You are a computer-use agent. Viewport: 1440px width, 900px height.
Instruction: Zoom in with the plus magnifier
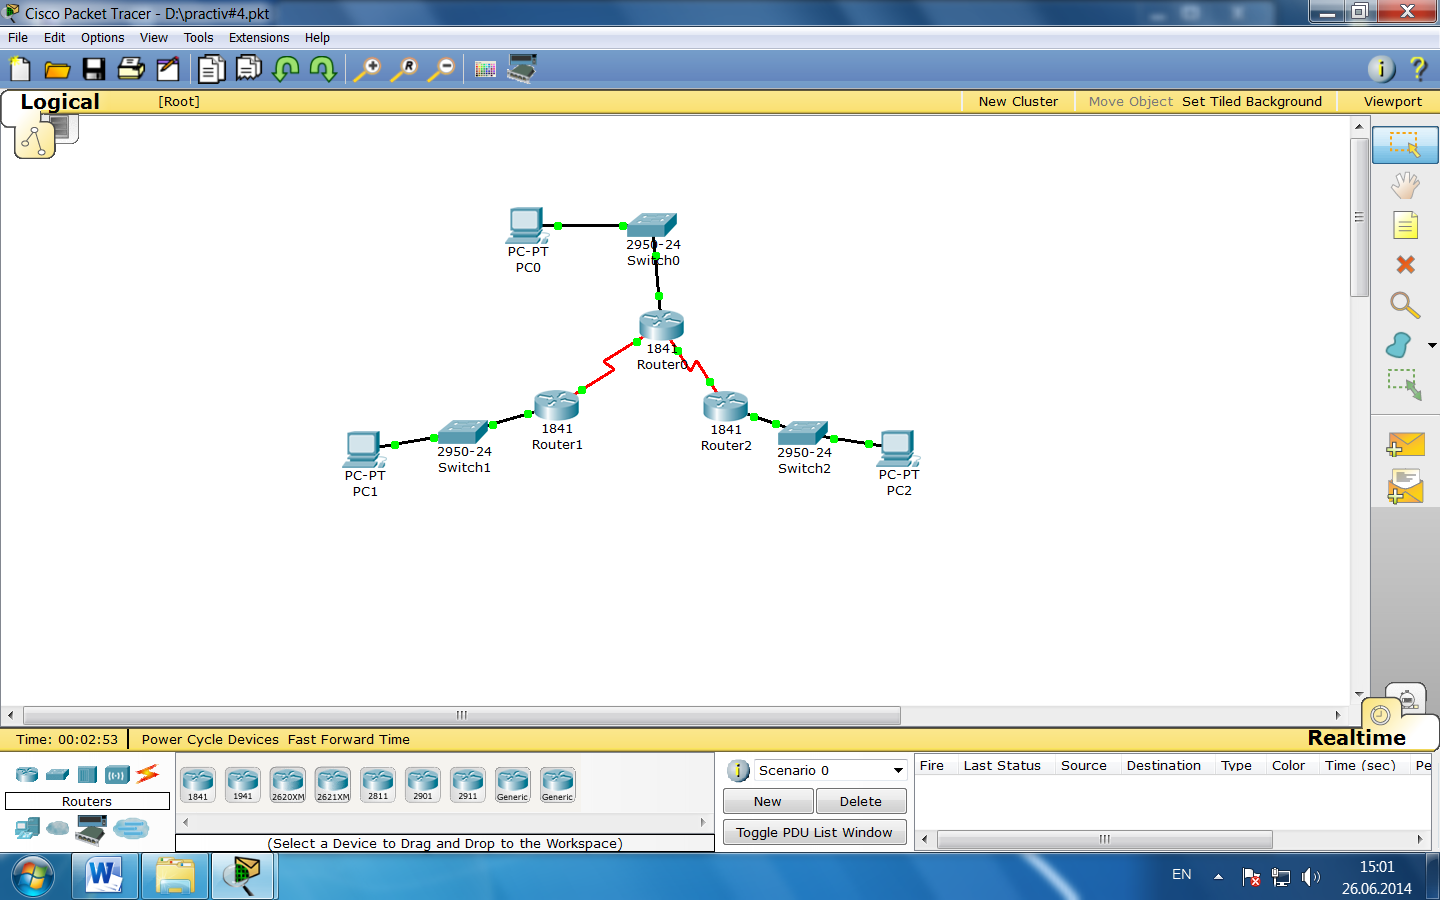pyautogui.click(x=367, y=69)
